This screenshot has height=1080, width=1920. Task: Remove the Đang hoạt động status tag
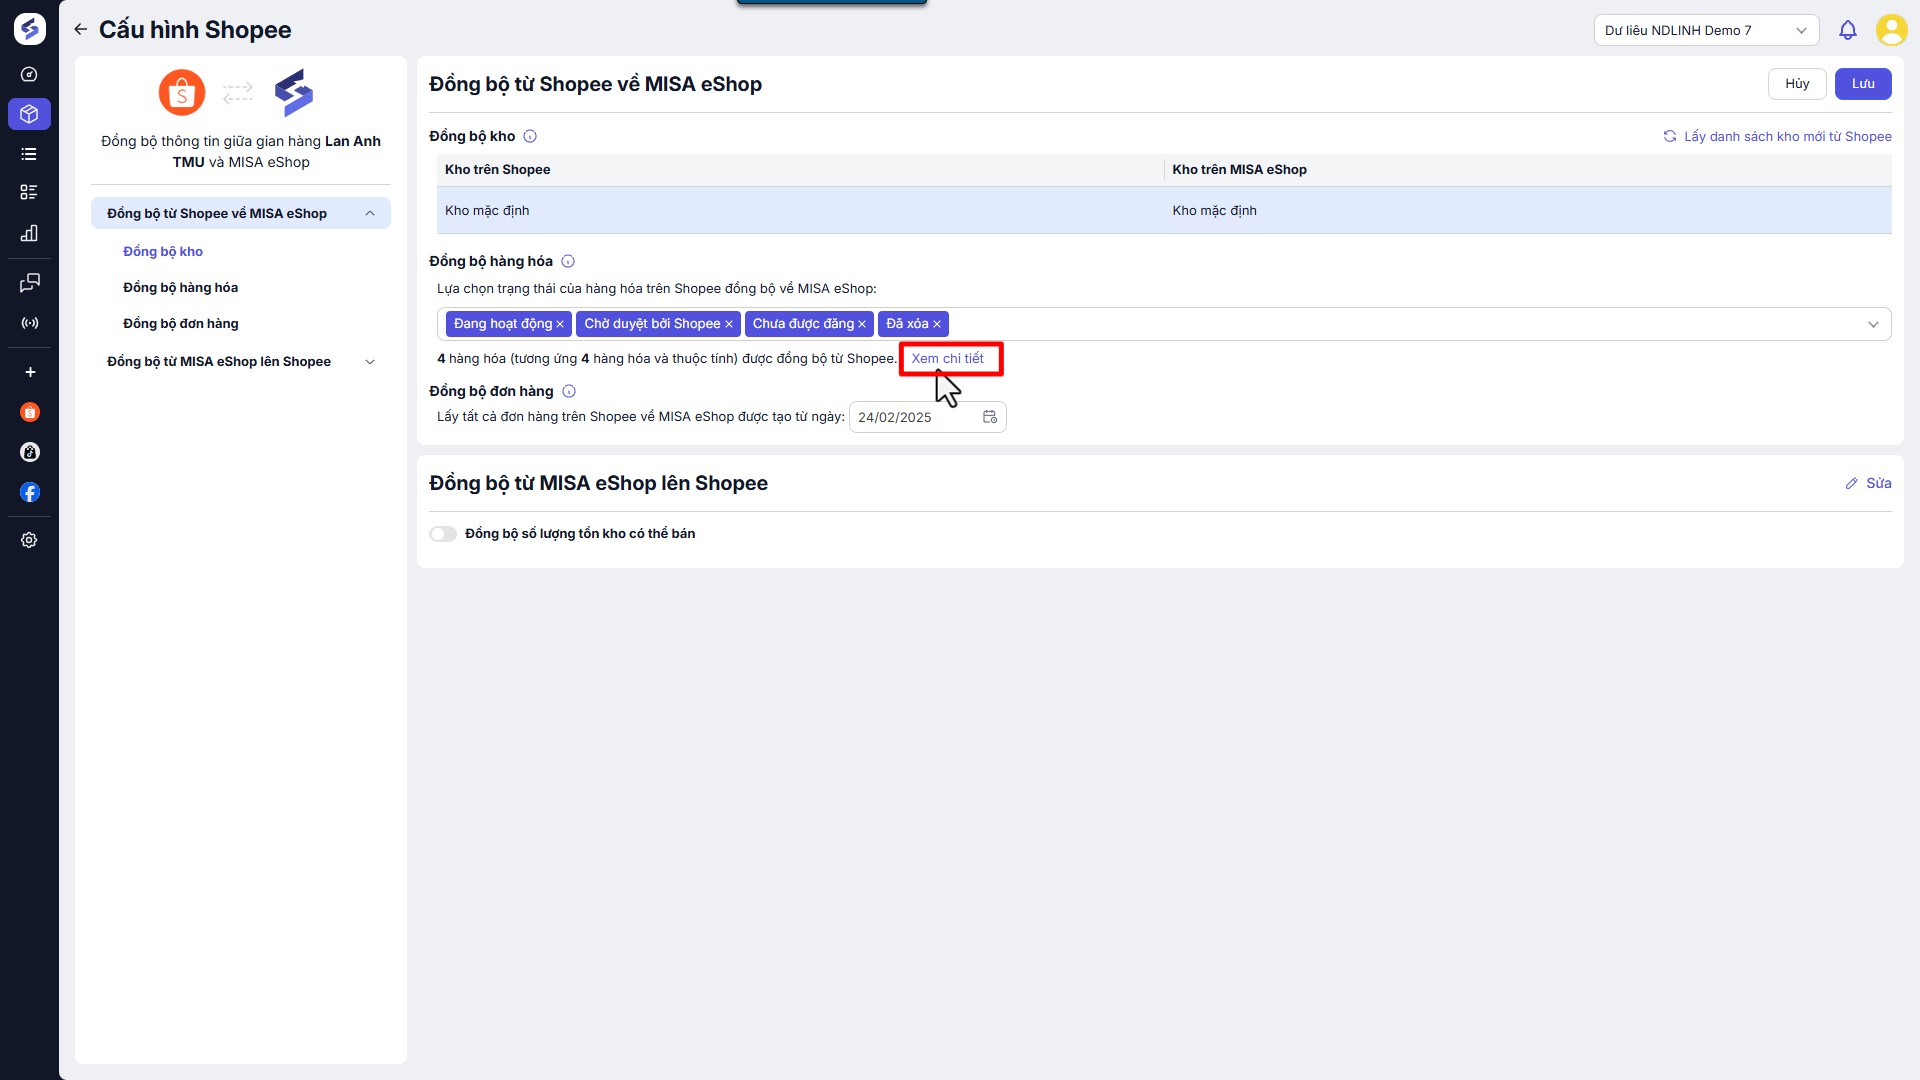560,324
